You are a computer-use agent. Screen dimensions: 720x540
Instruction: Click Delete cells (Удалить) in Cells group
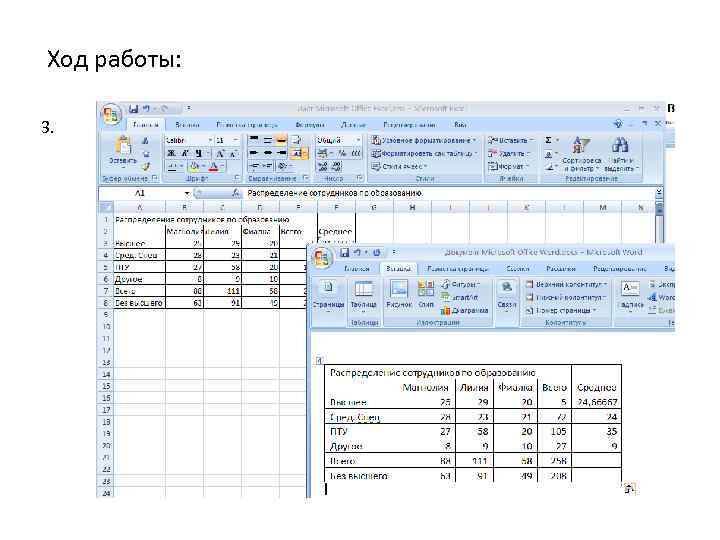[x=508, y=153]
